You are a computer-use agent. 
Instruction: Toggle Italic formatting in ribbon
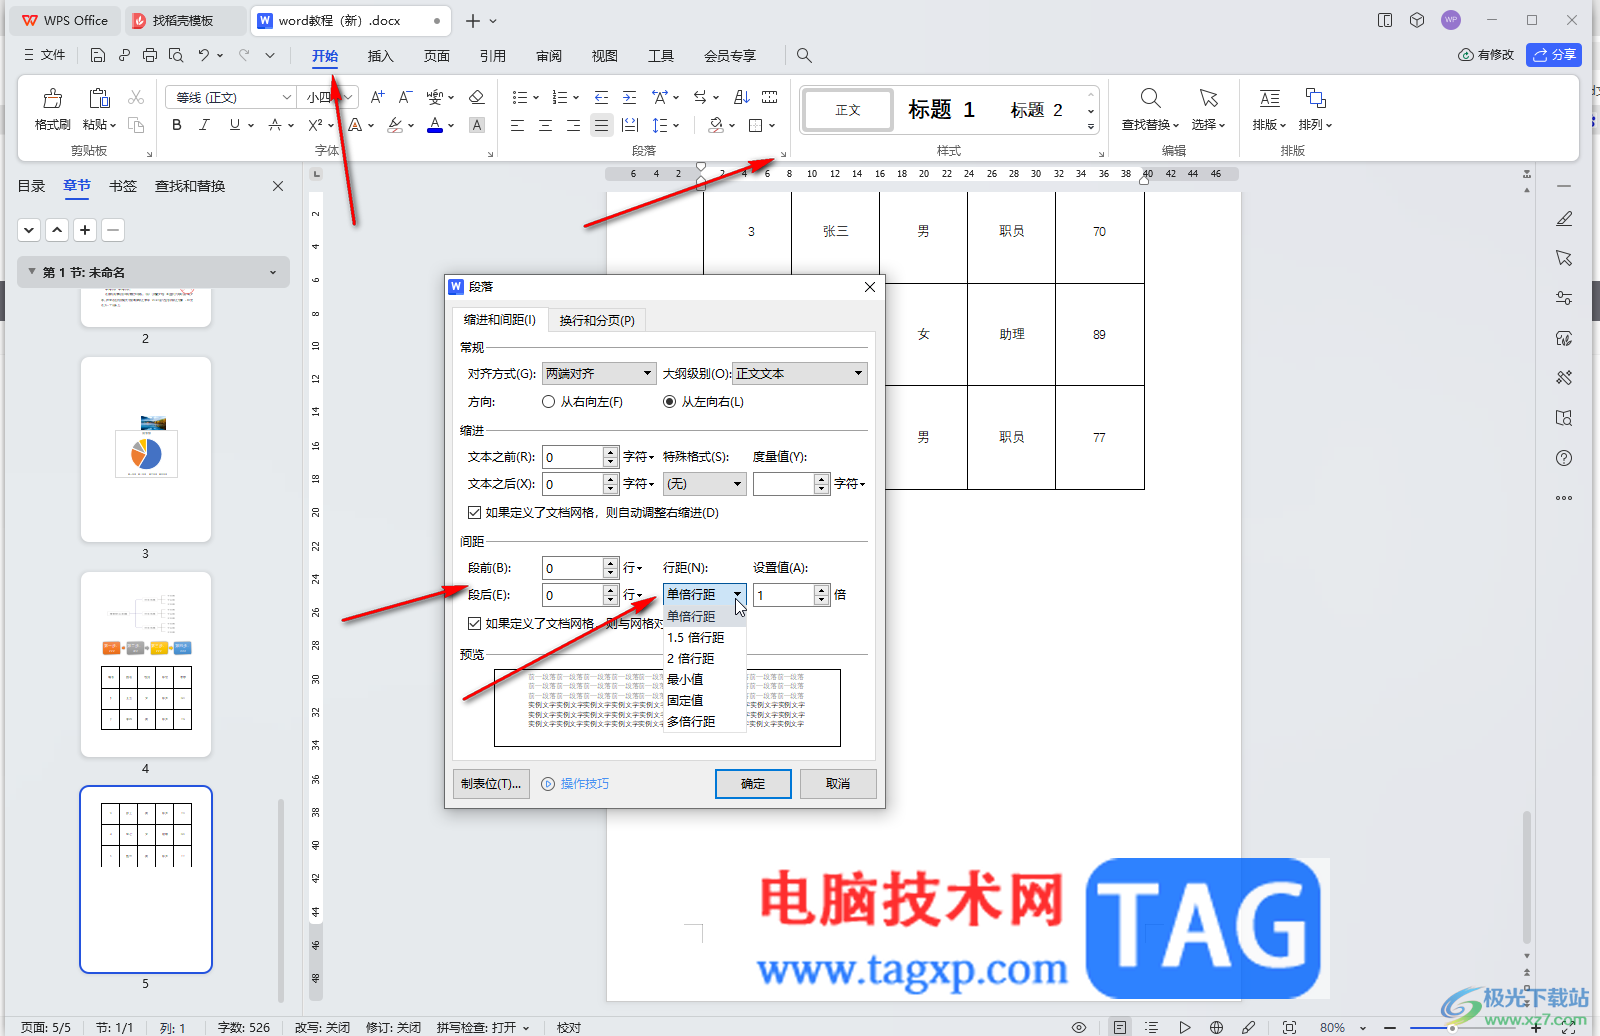click(x=205, y=125)
